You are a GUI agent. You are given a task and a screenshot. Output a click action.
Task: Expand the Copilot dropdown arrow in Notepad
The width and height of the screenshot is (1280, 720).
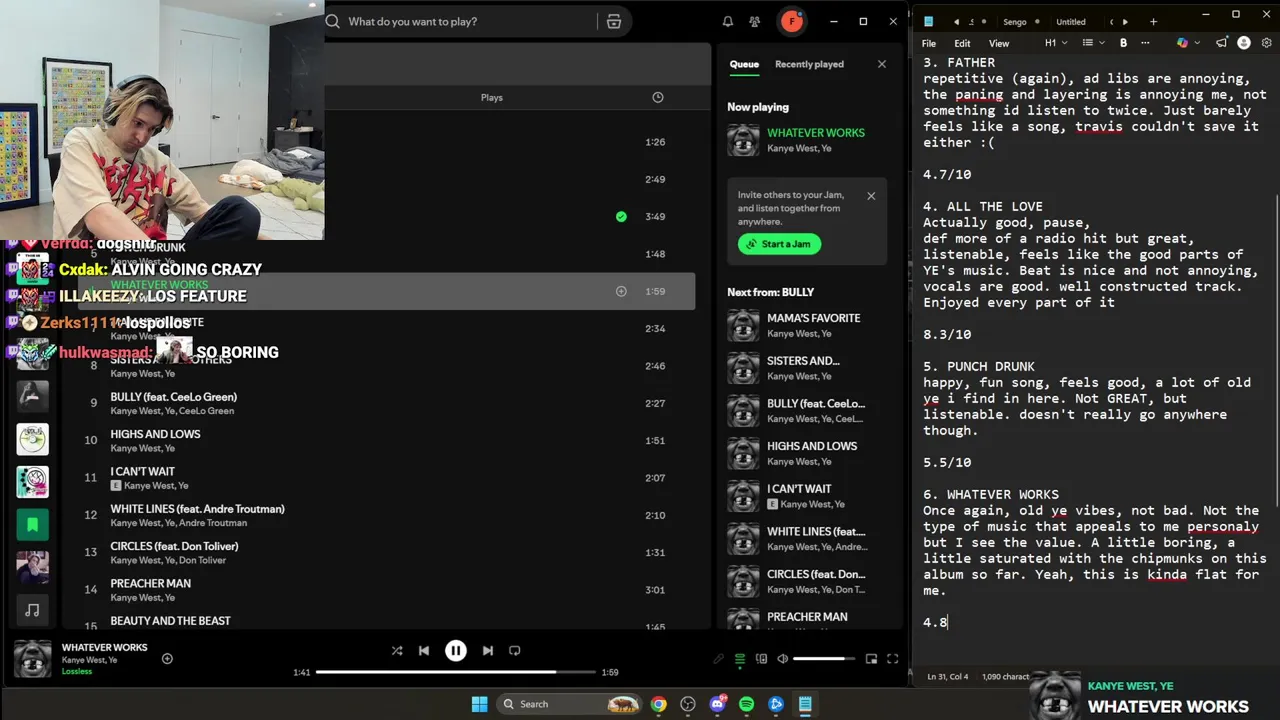tap(1196, 43)
